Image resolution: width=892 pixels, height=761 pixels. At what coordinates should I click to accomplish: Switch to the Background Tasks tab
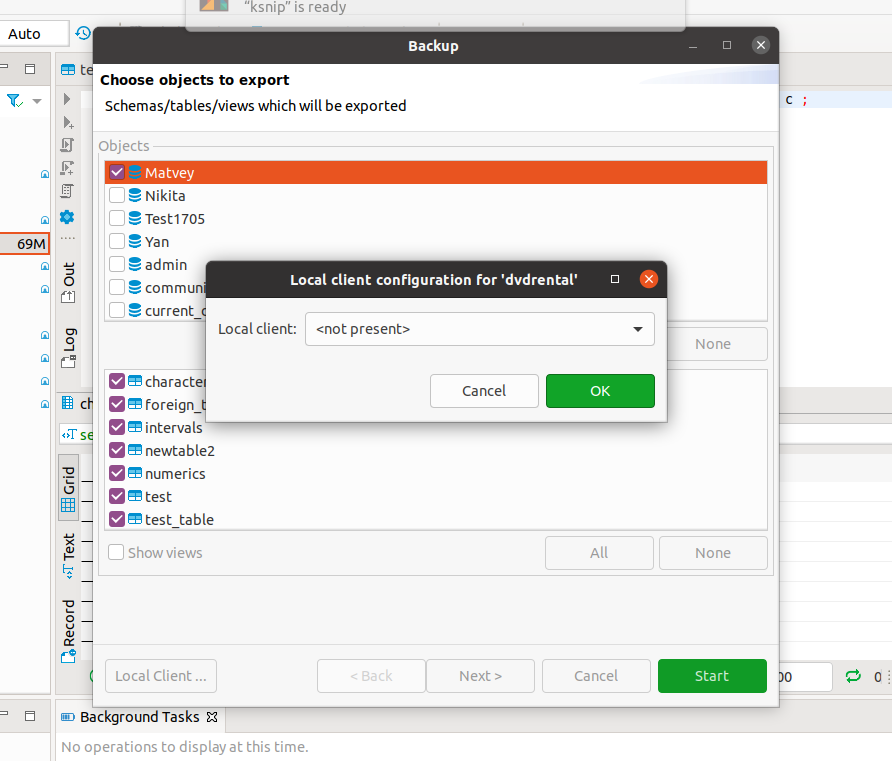pos(139,717)
